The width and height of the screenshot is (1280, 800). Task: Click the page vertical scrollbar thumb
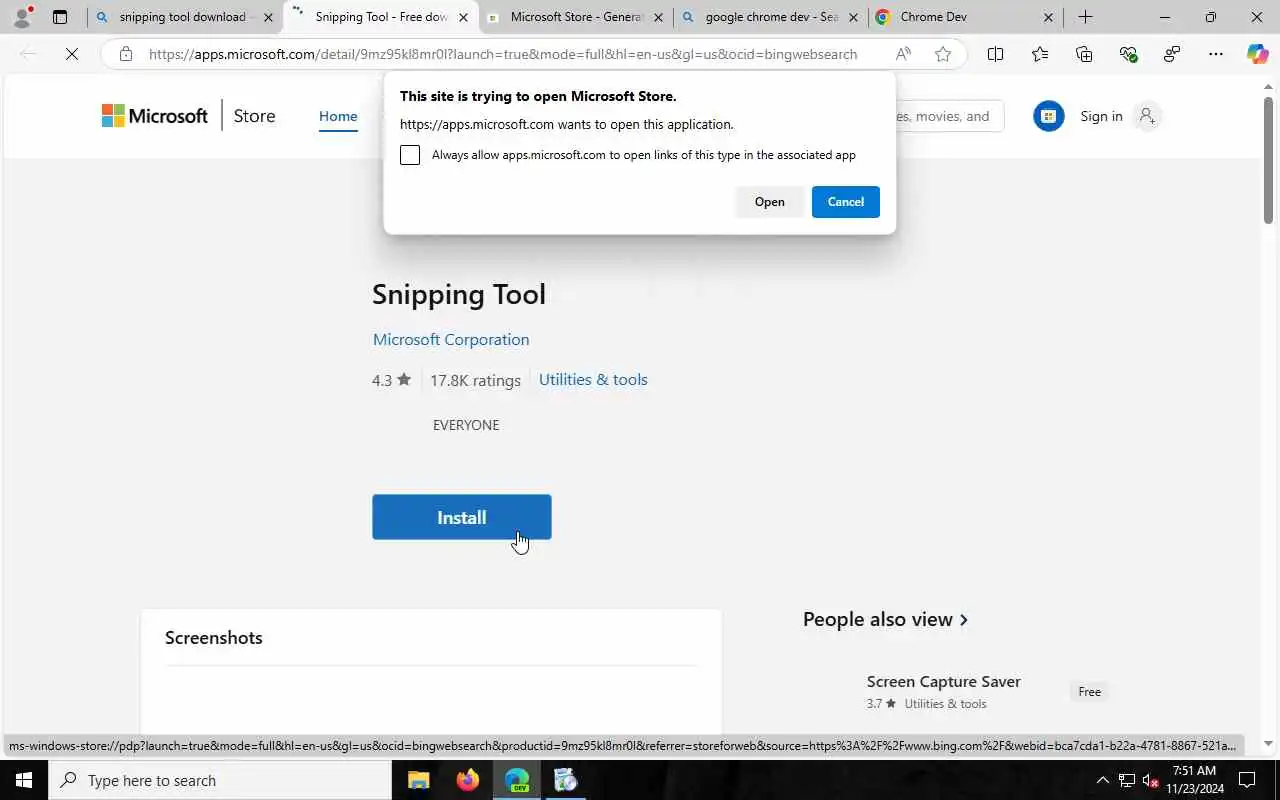(x=1268, y=160)
